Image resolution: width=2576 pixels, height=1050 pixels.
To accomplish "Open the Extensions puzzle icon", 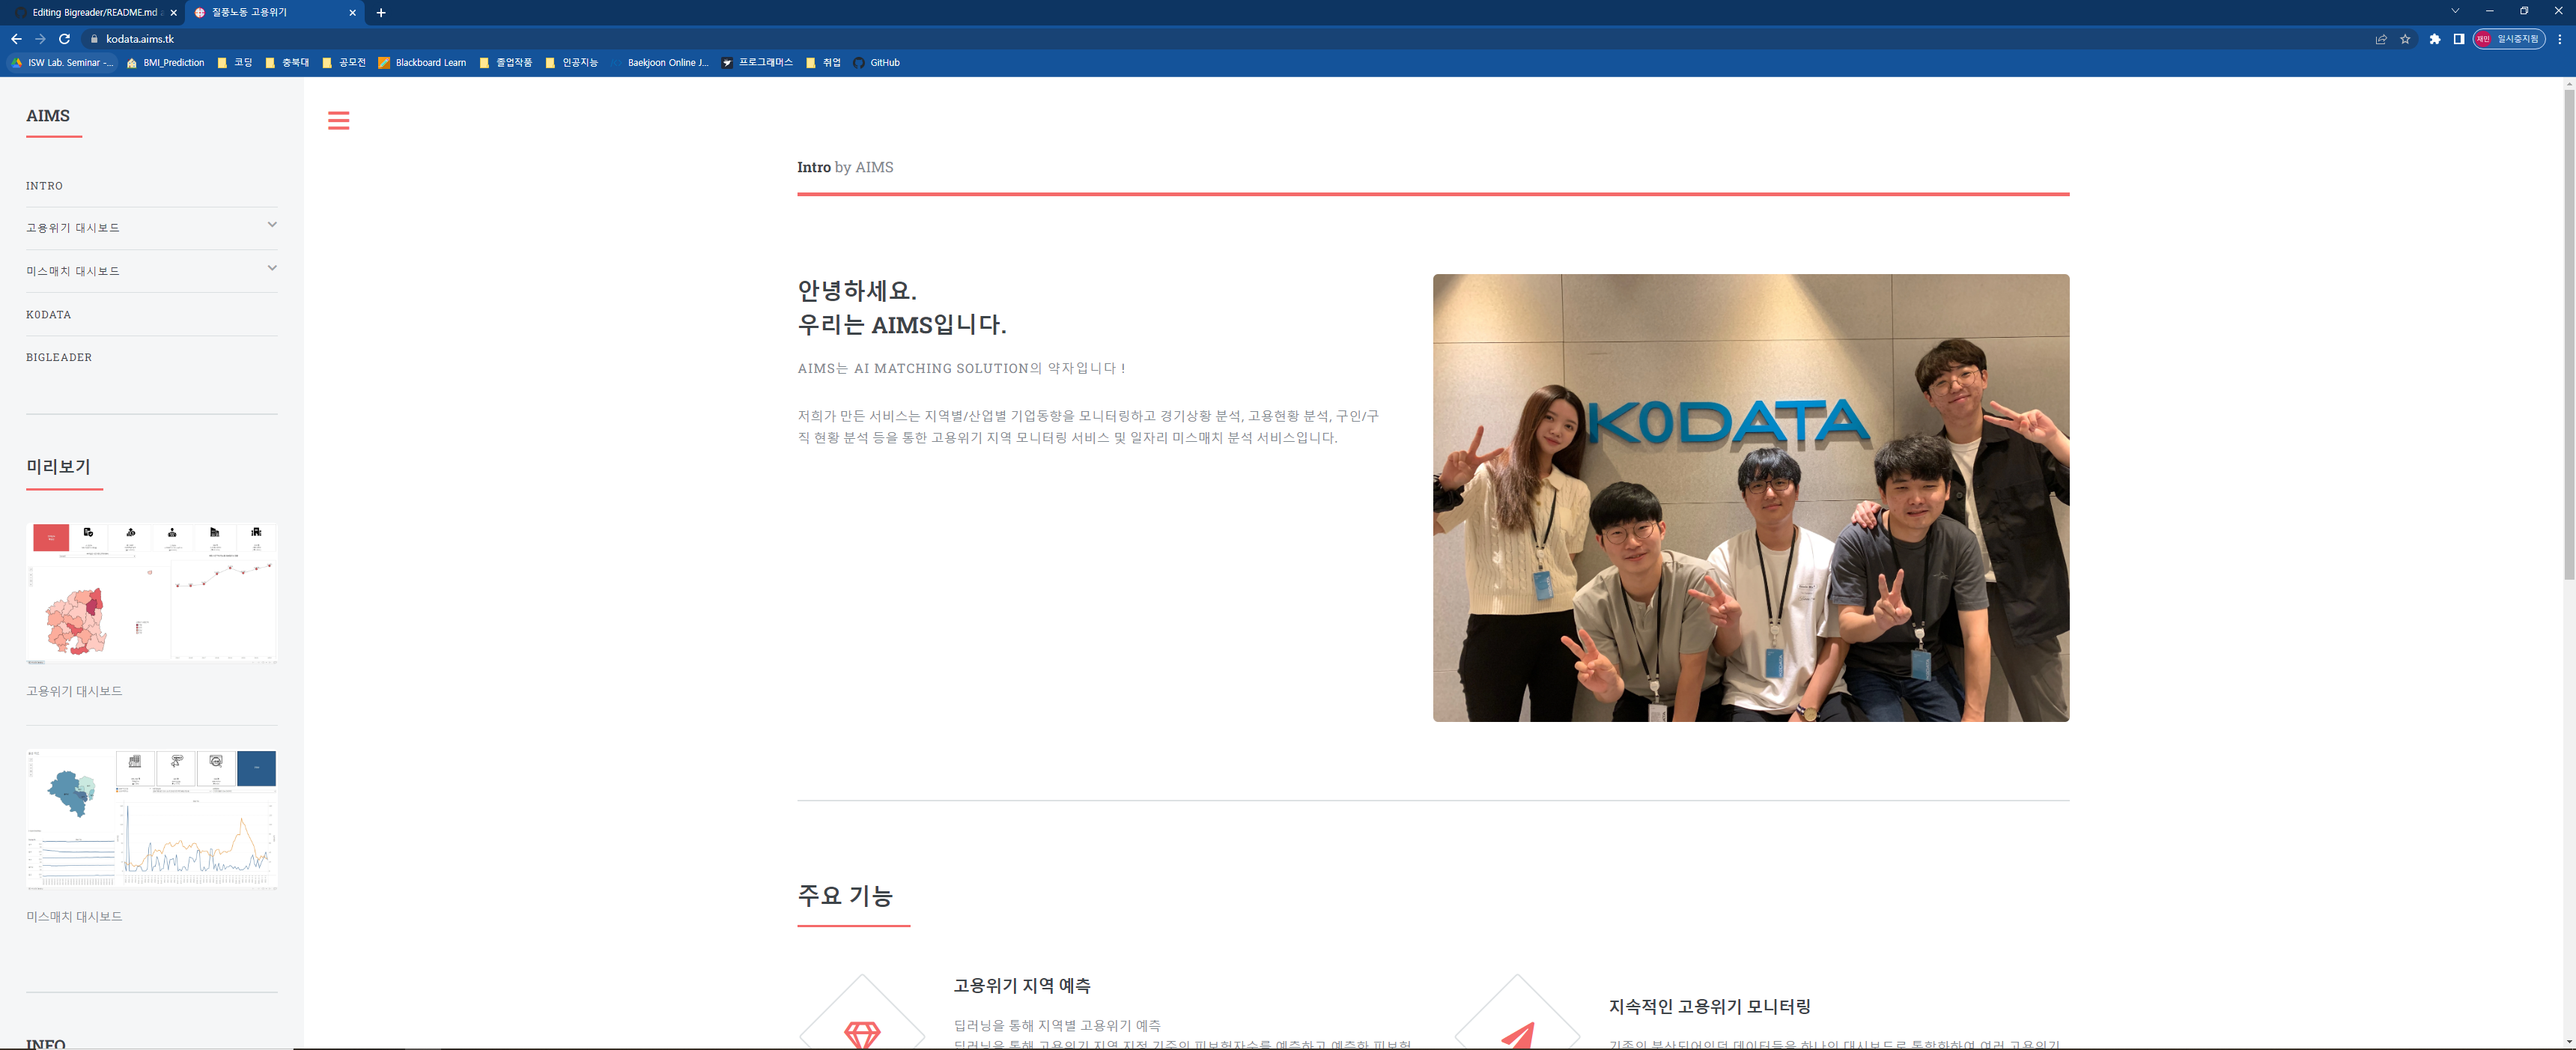I will 2434,39.
